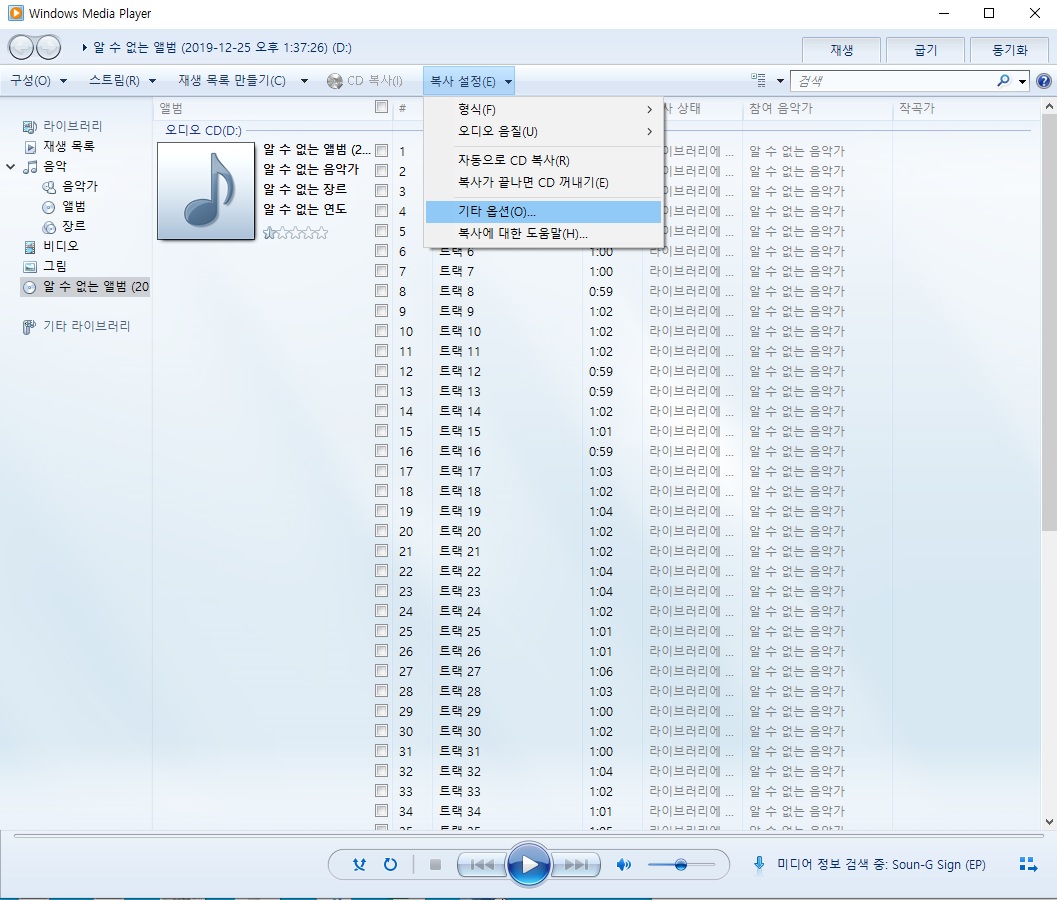Switch to the 굽기 tab
Viewport: 1057px width, 900px height.
926,50
